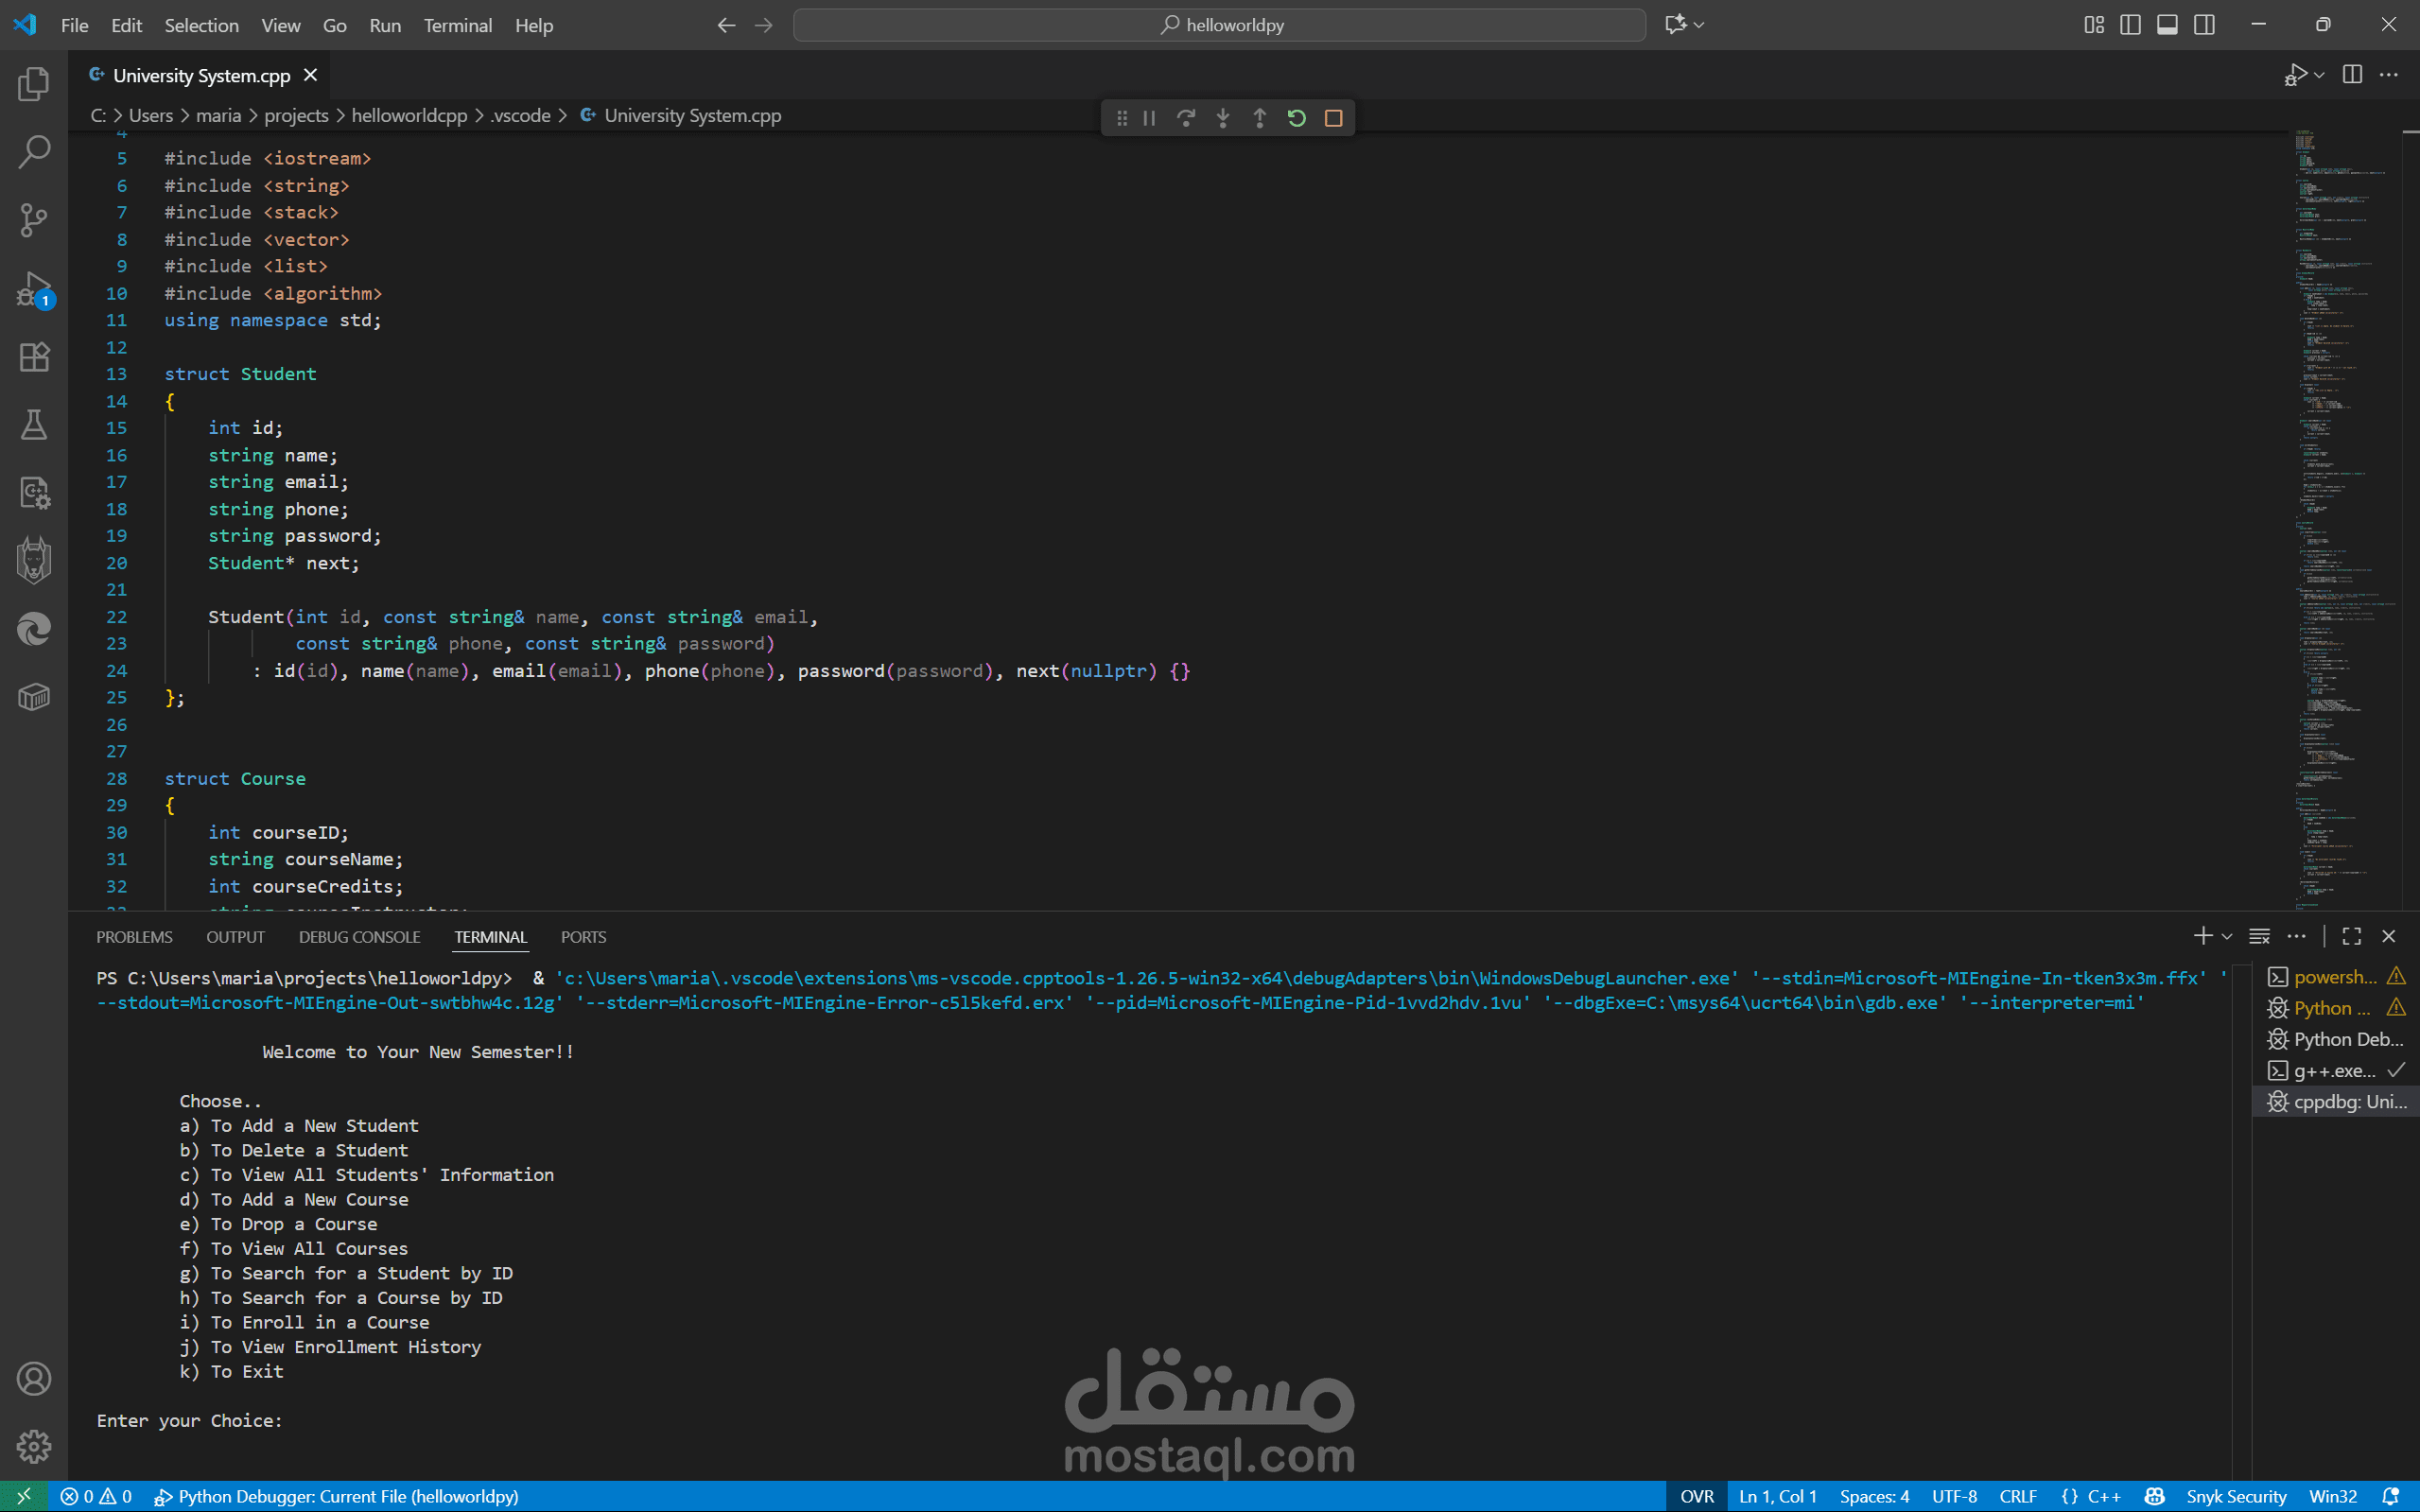
Task: Restart the debug session
Action: [x=1297, y=118]
